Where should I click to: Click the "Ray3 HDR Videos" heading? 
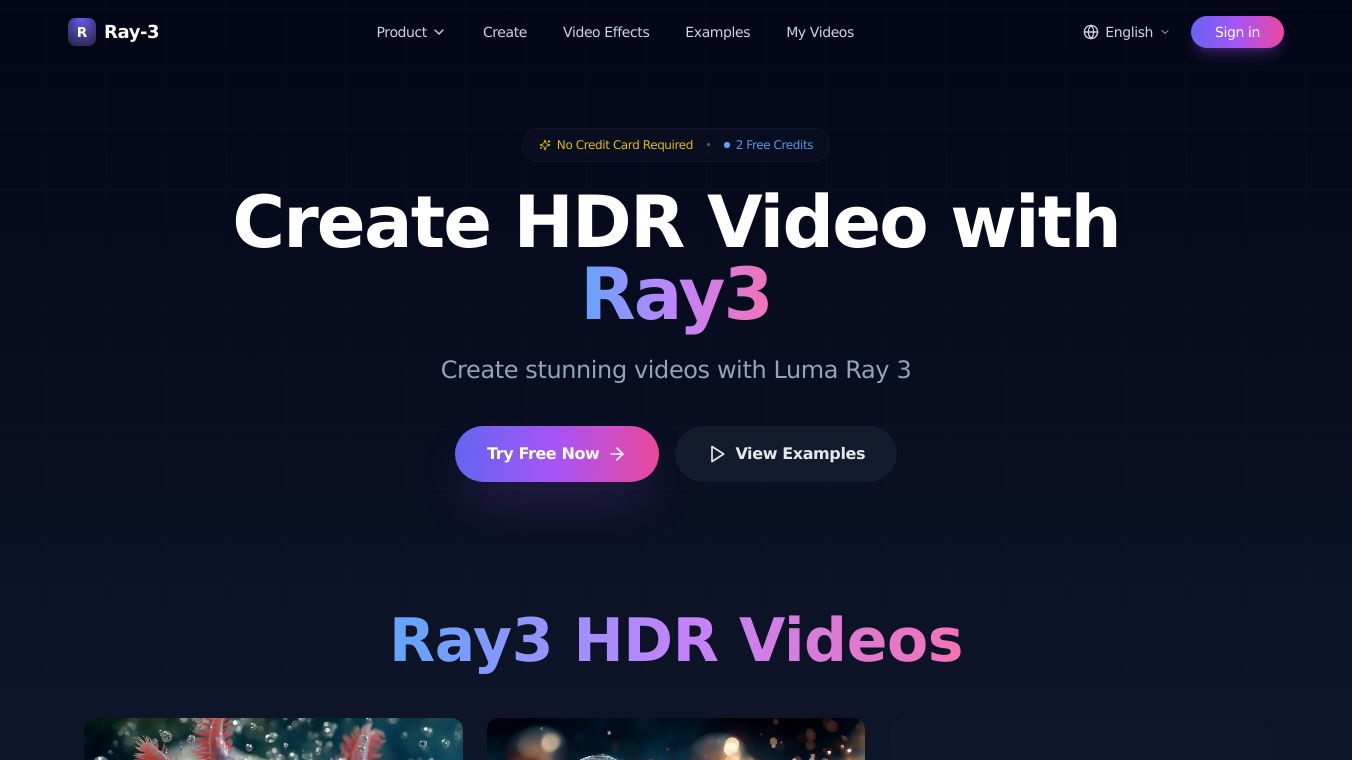pos(676,640)
